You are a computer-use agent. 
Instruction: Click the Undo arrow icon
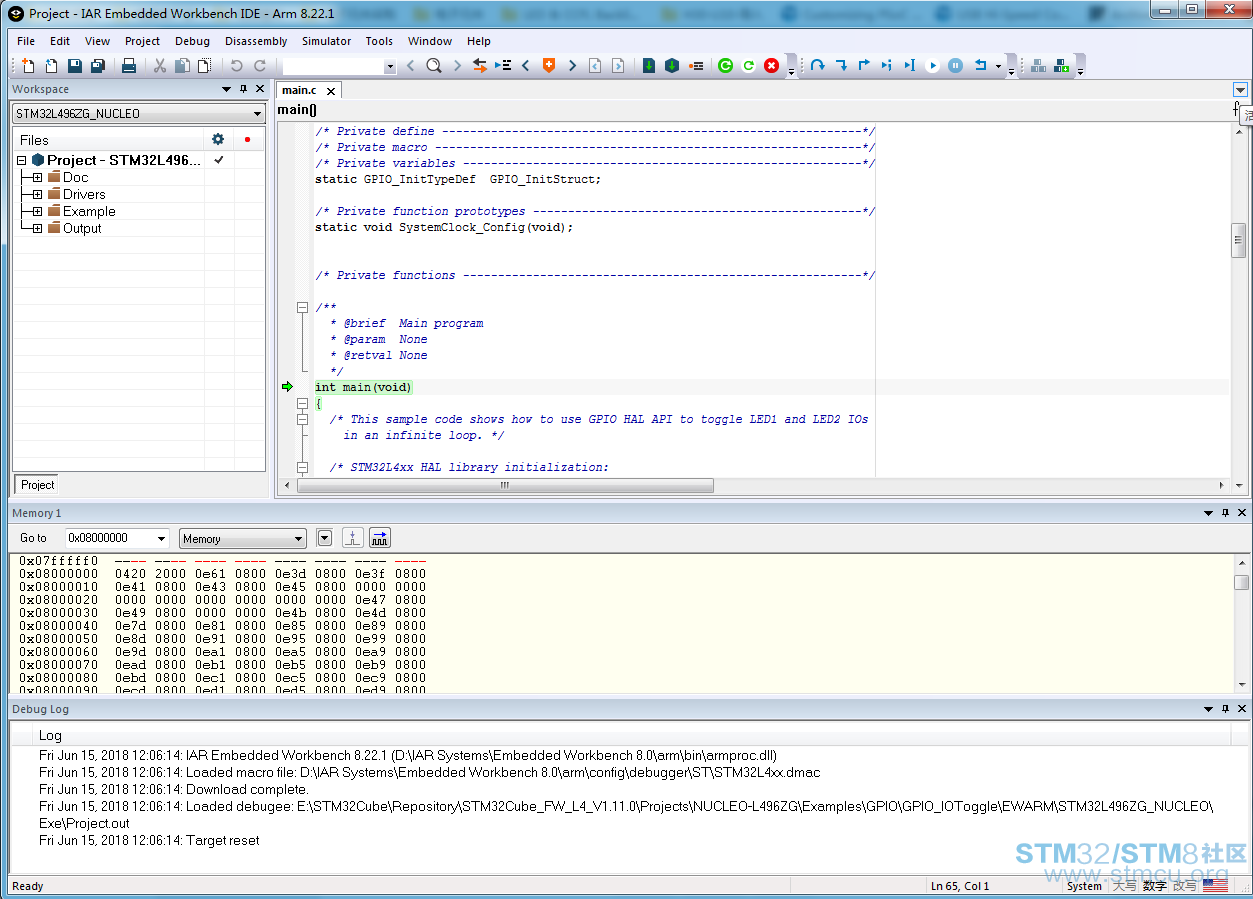click(x=237, y=65)
